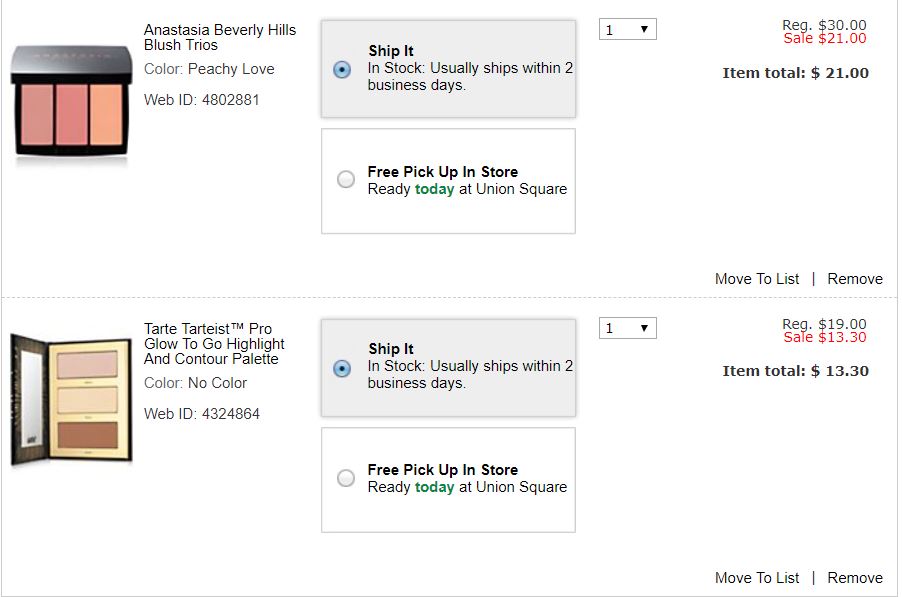Open Anastasia Beverly Hills Blush Trios title

[x=220, y=37]
